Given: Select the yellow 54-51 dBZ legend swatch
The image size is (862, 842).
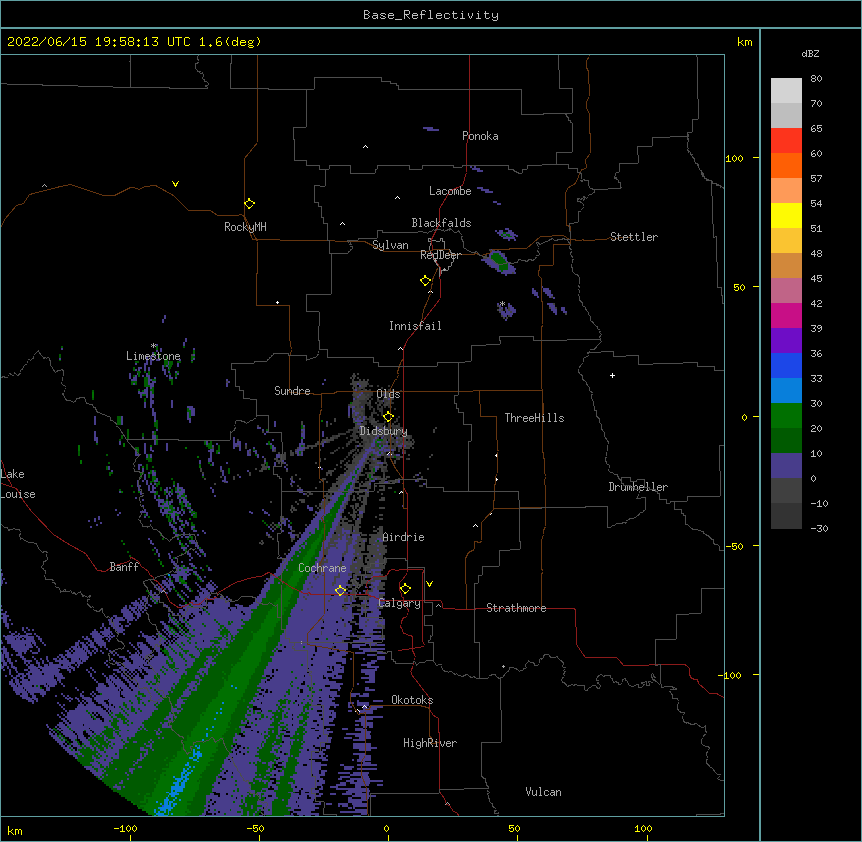Looking at the screenshot, I should [786, 215].
